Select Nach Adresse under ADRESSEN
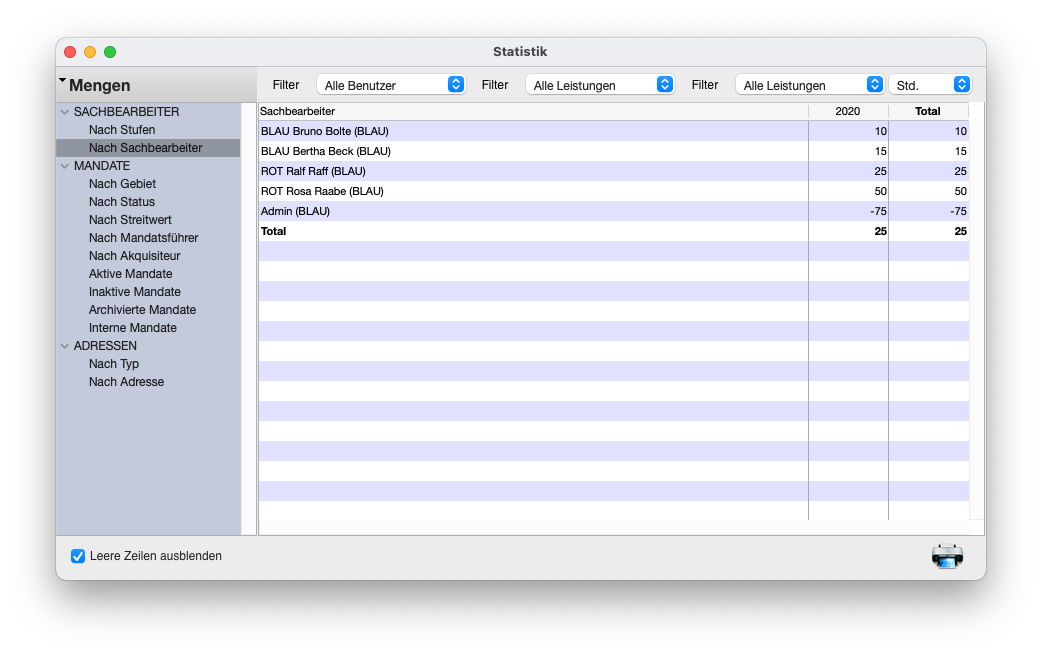 tap(126, 382)
